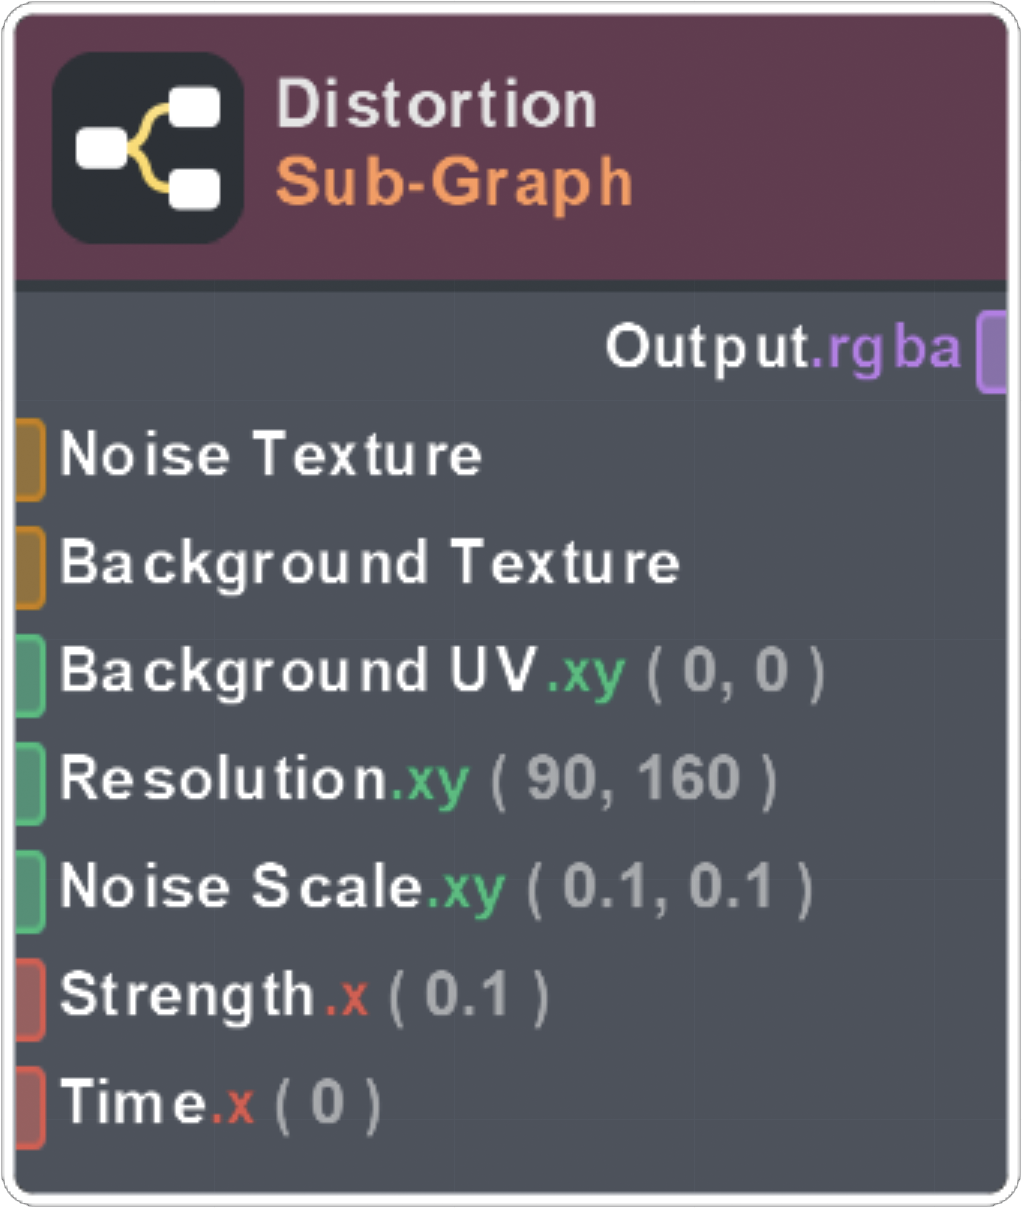Click the Noise Texture label

pyautogui.click(x=270, y=455)
